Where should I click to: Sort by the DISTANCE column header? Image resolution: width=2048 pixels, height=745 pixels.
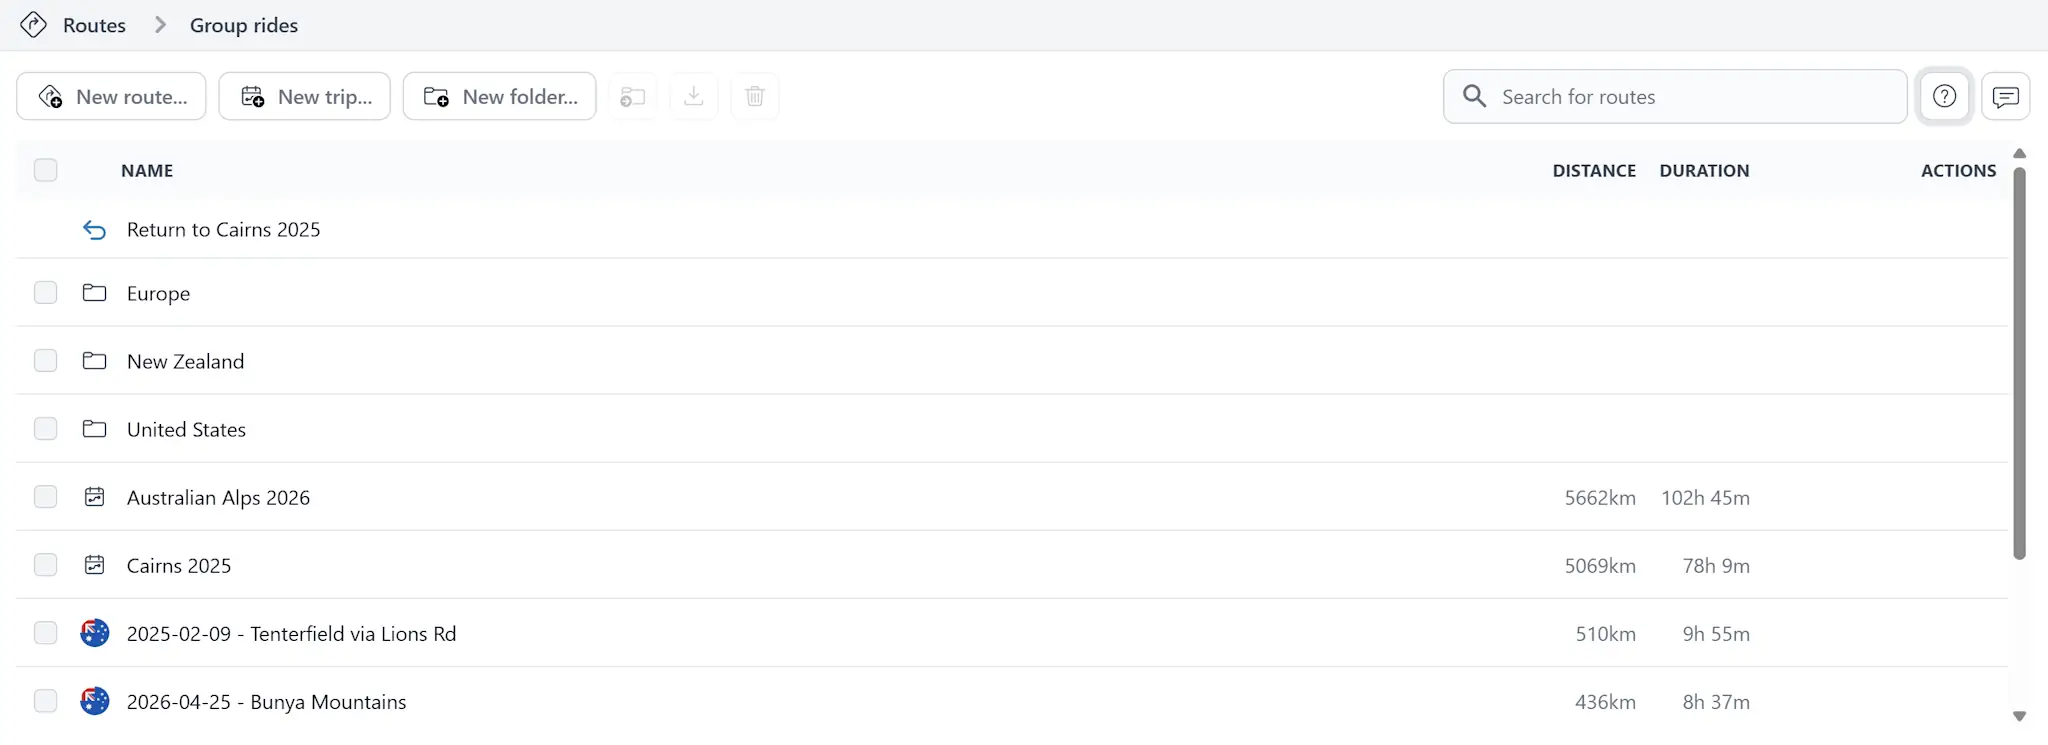coord(1594,171)
